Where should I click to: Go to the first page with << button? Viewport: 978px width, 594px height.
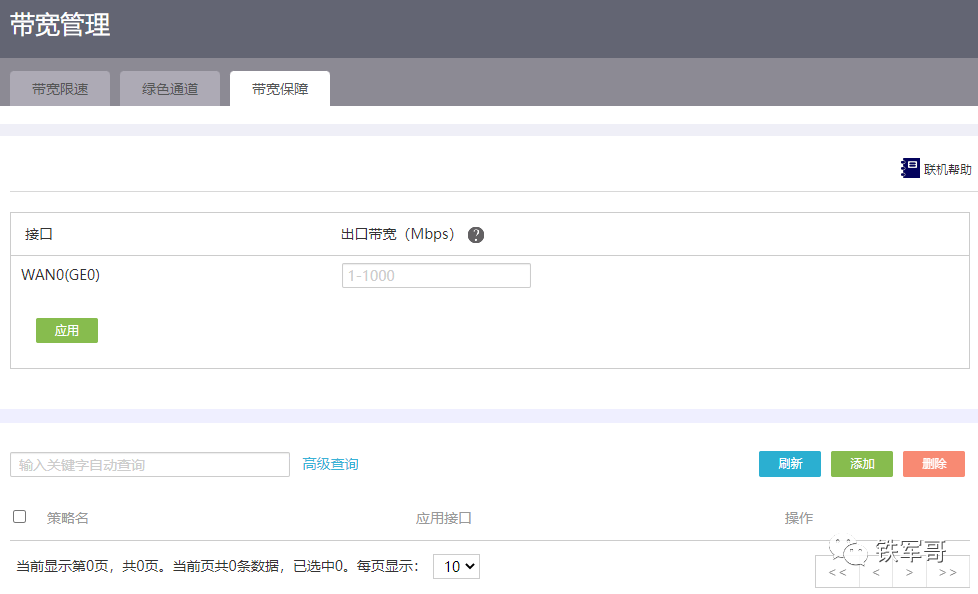[x=837, y=573]
